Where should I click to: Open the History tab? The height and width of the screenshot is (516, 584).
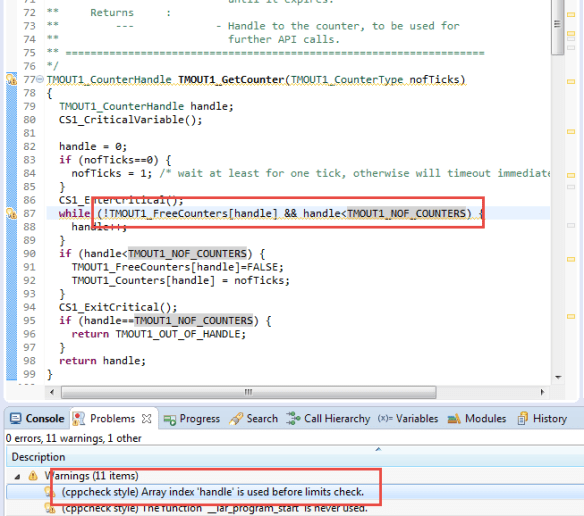click(x=542, y=419)
